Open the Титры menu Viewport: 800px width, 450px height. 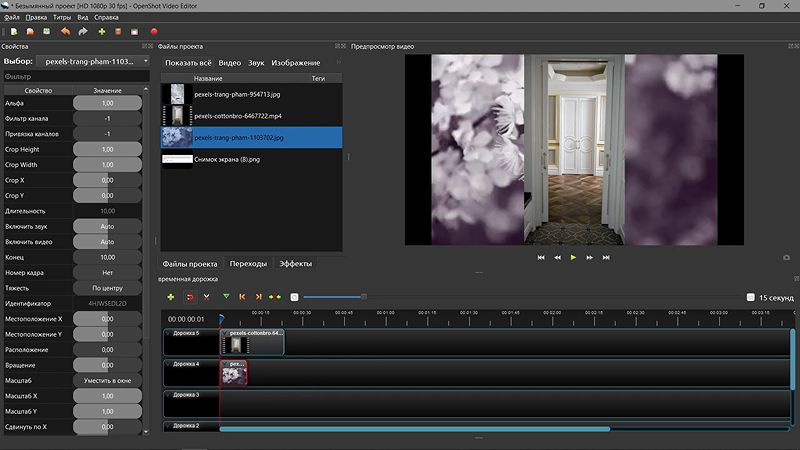(62, 17)
